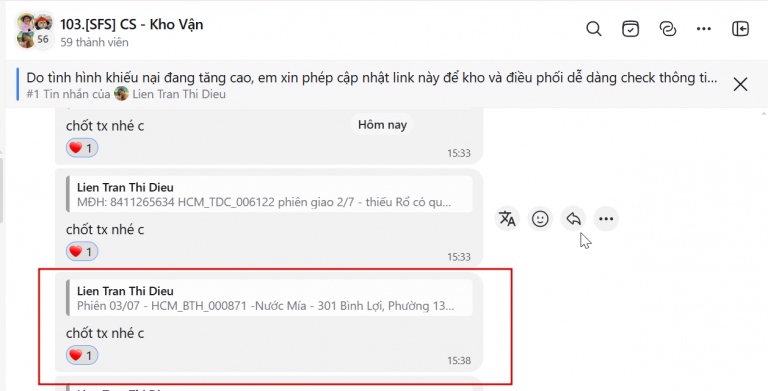Image resolution: width=768 pixels, height=391 pixels.
Task: Click sender name in MĐH 8411265634 quote
Action: (125, 187)
